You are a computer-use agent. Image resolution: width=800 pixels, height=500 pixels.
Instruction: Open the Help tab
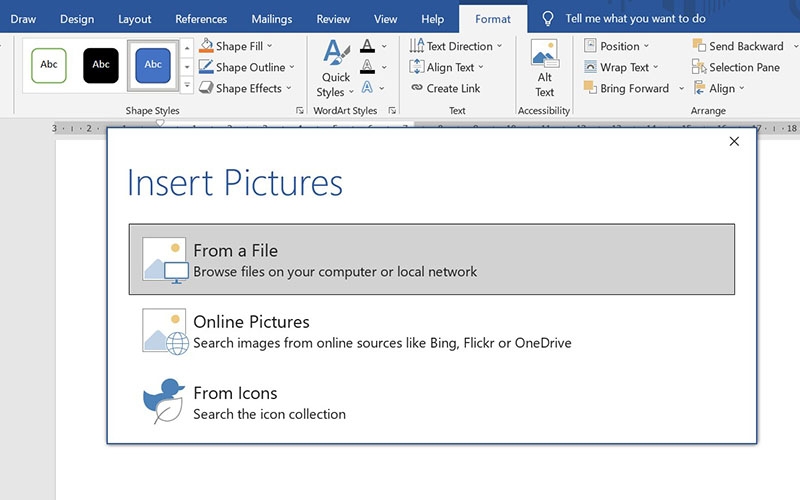(x=432, y=19)
